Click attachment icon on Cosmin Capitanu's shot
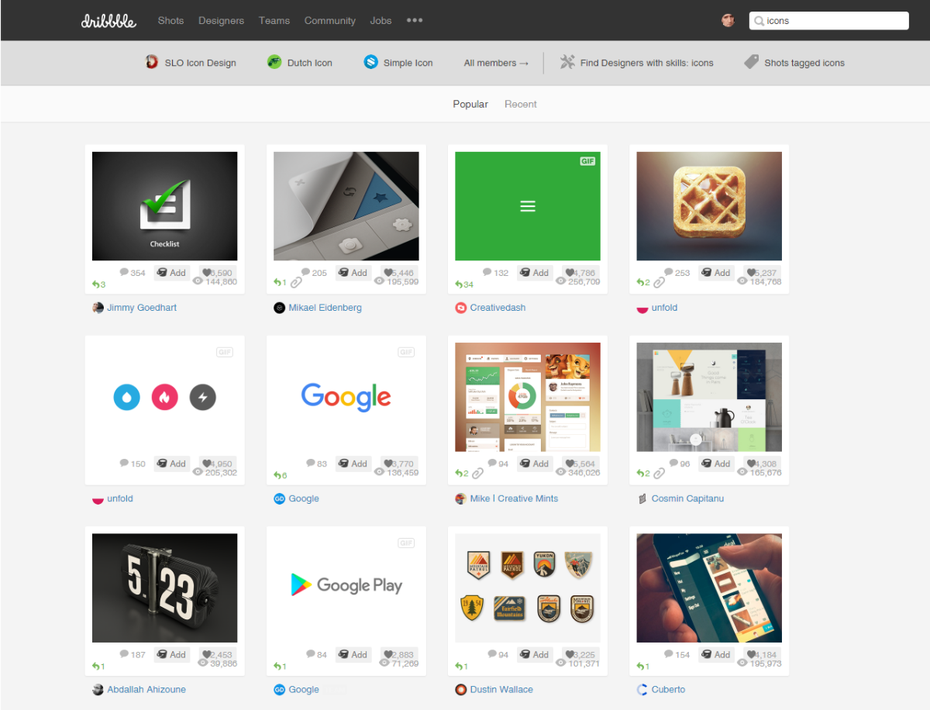The width and height of the screenshot is (930, 710). pos(658,474)
